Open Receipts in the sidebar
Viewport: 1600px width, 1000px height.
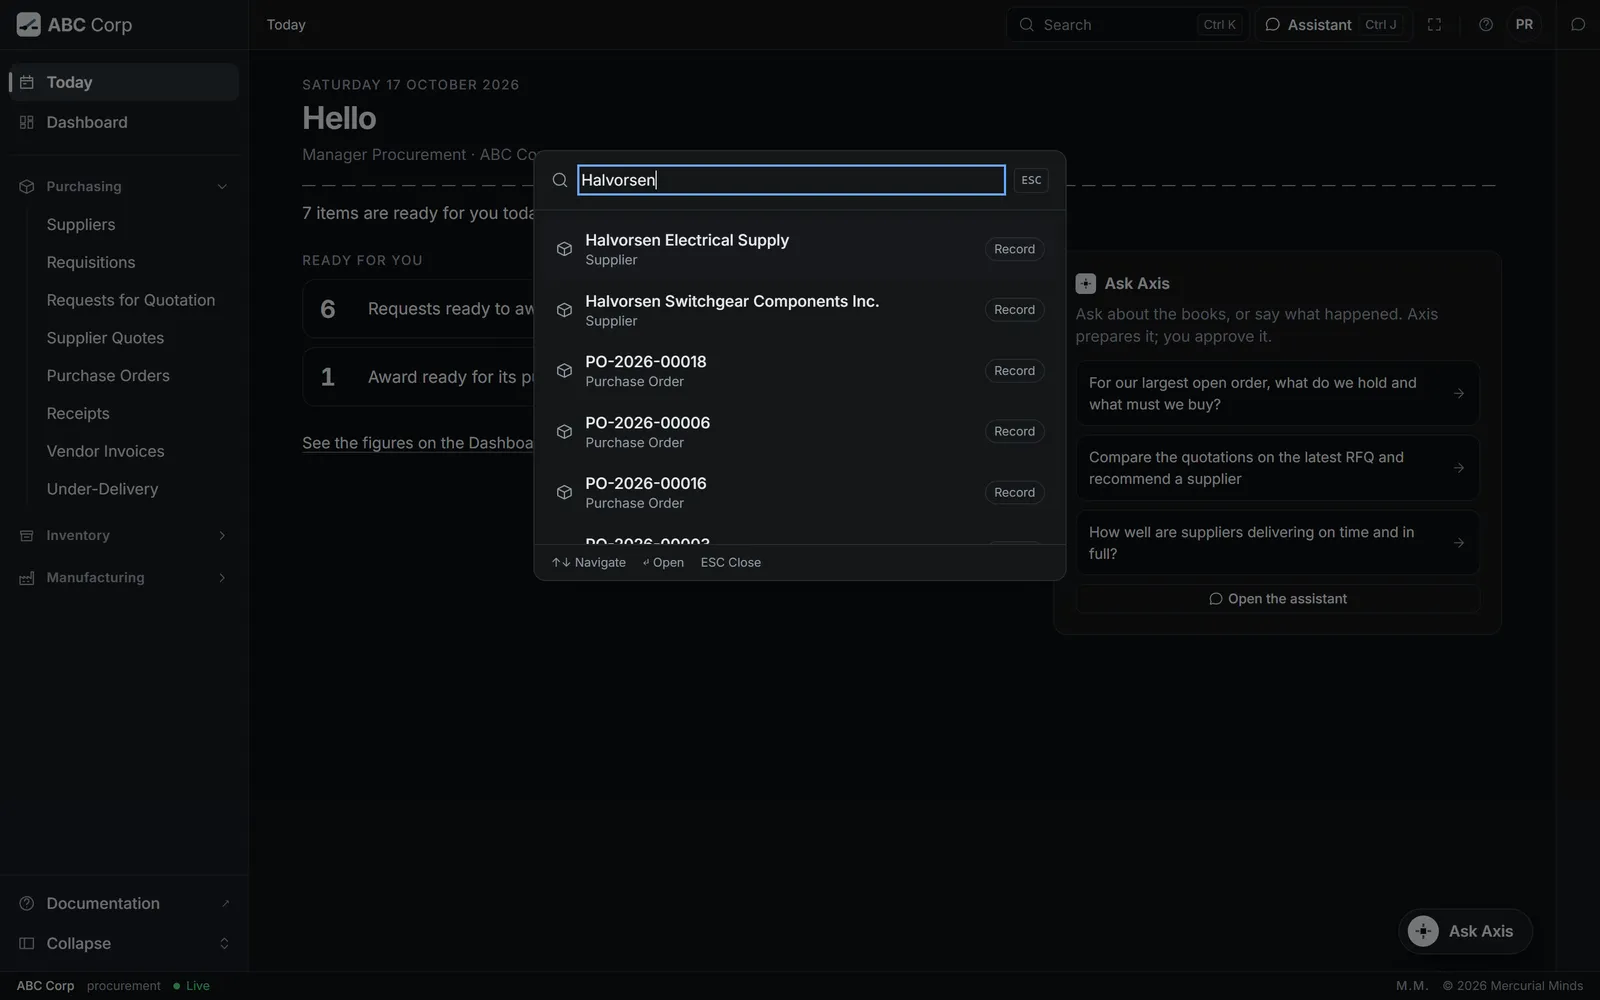click(78, 413)
